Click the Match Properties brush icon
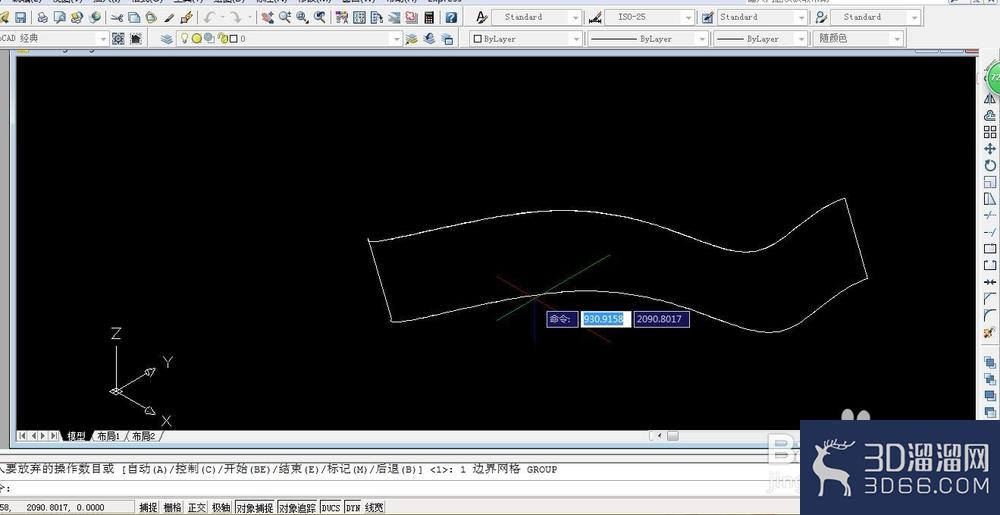This screenshot has width=1000, height=515. click(x=187, y=17)
